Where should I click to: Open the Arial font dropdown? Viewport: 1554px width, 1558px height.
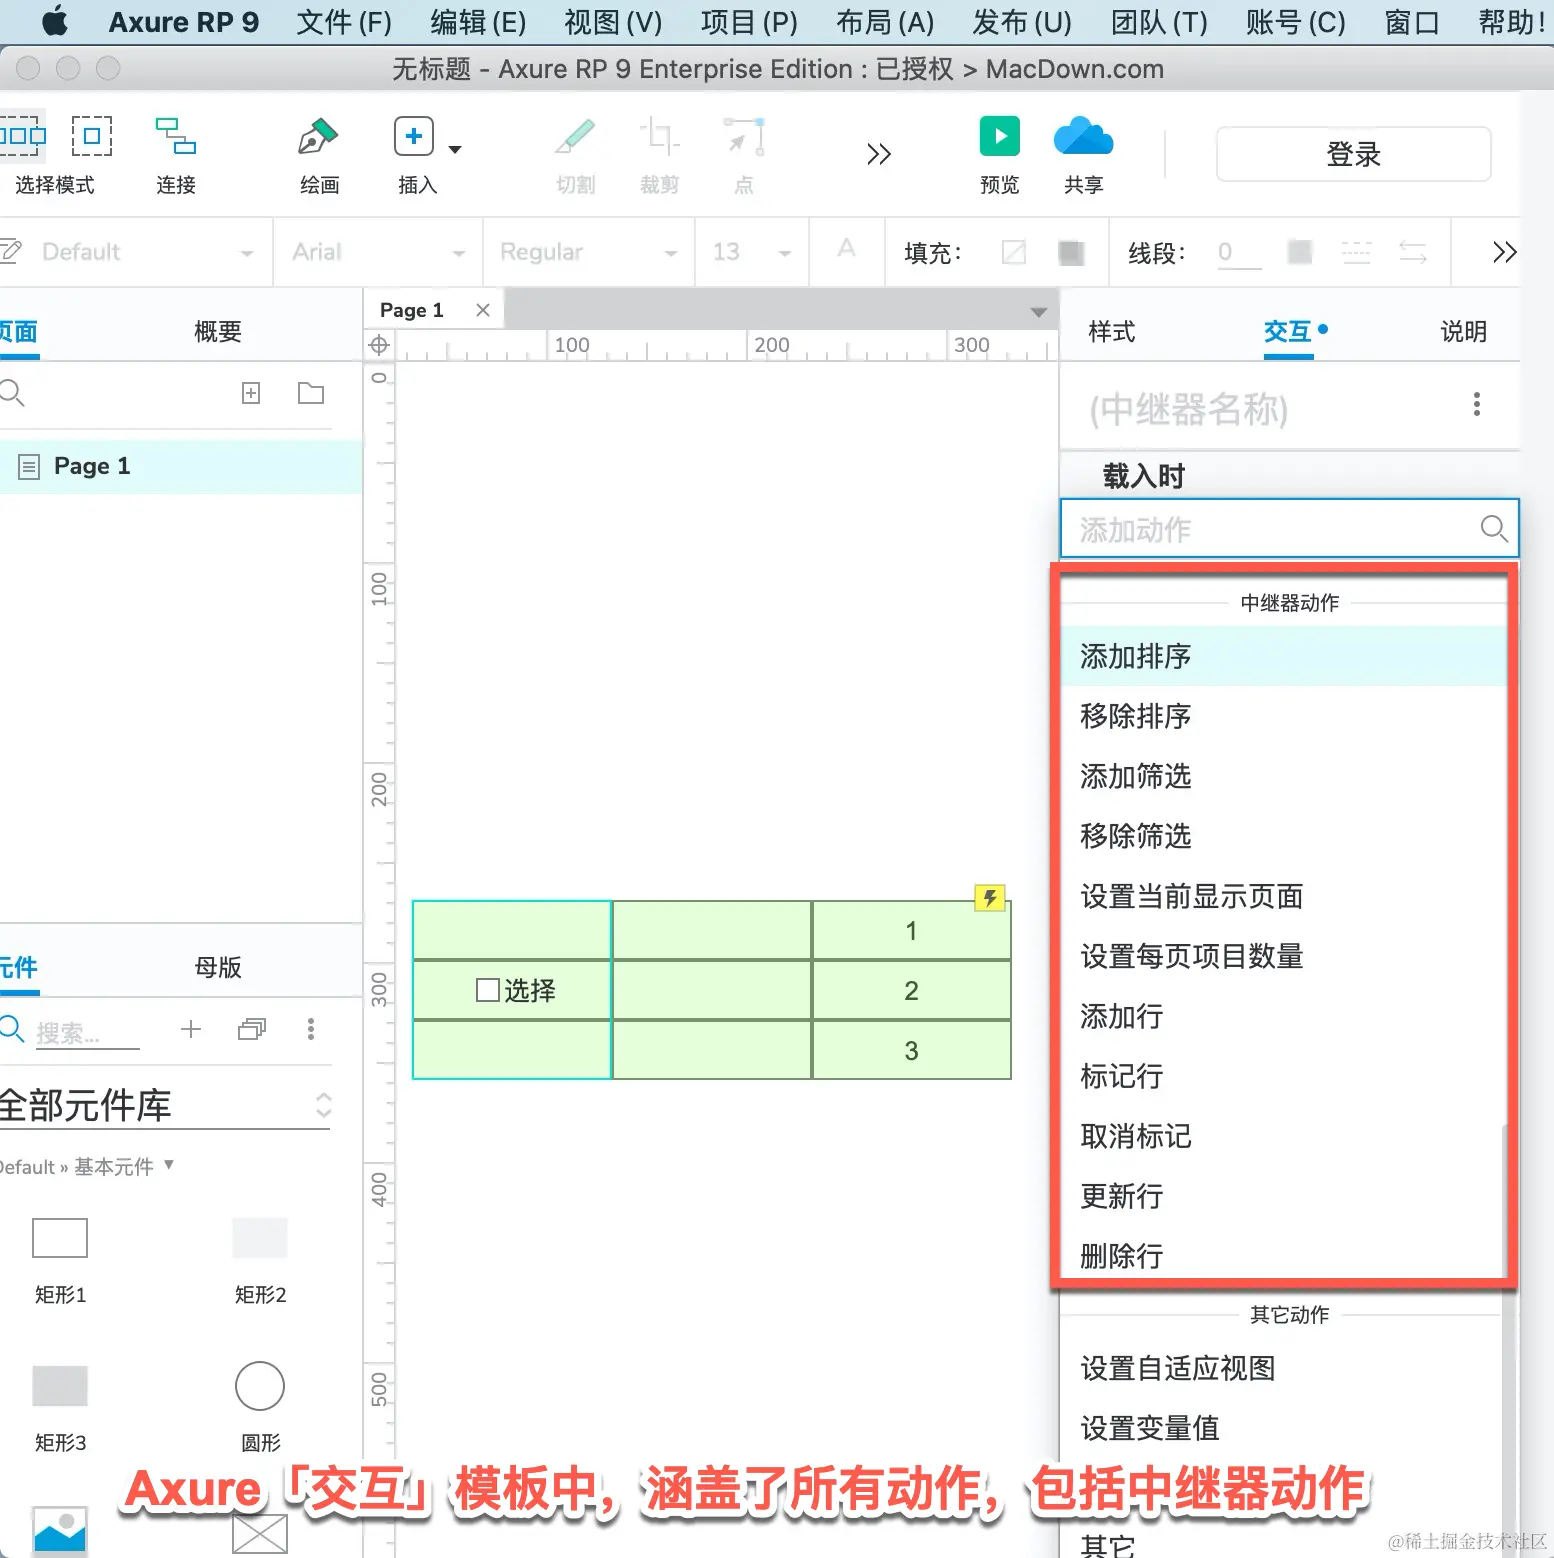(x=379, y=252)
